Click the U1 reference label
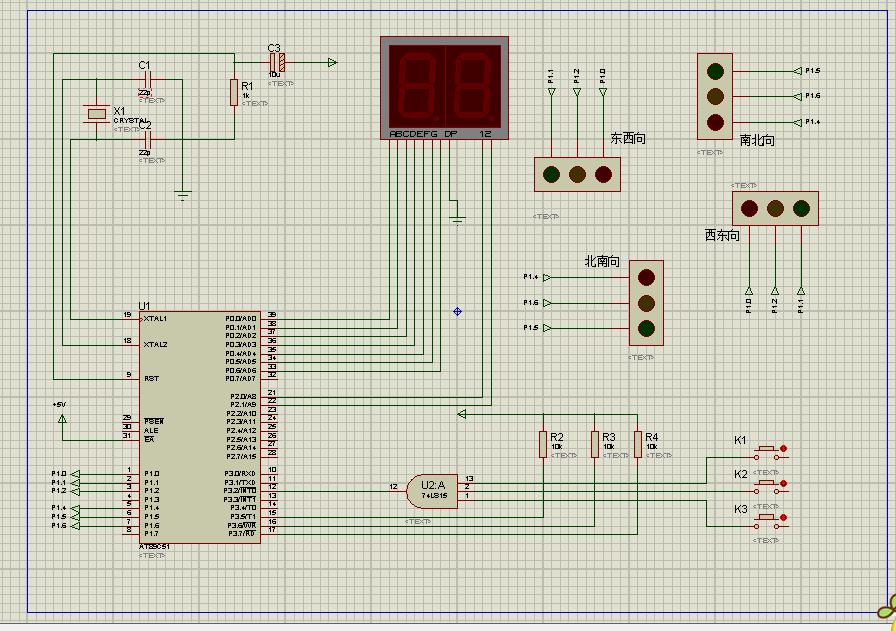896x631 pixels. 144,306
